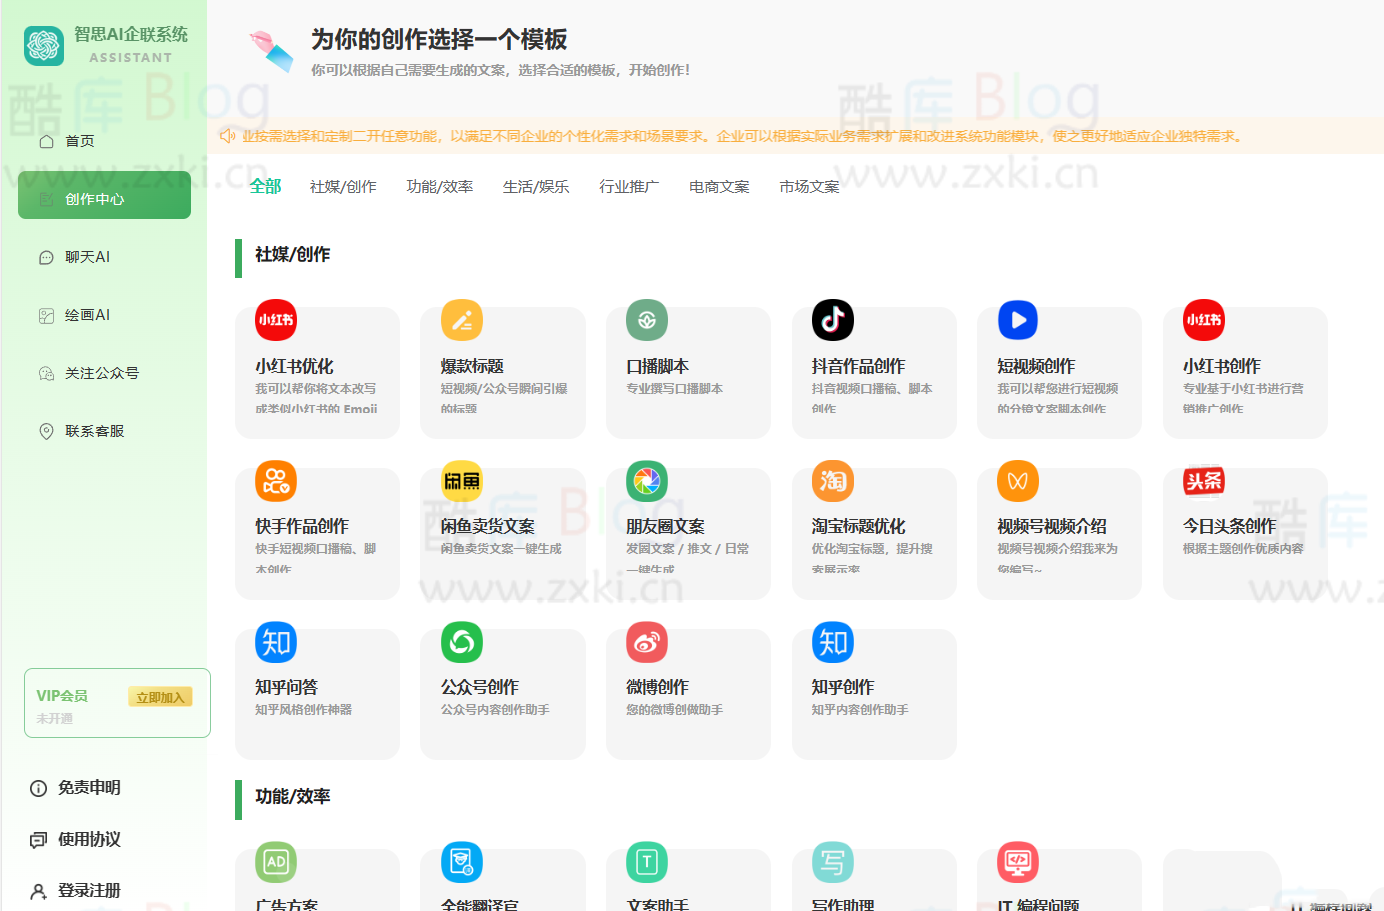1384x911 pixels.
Task: Switch to the 功能/效率 tab
Action: (440, 187)
